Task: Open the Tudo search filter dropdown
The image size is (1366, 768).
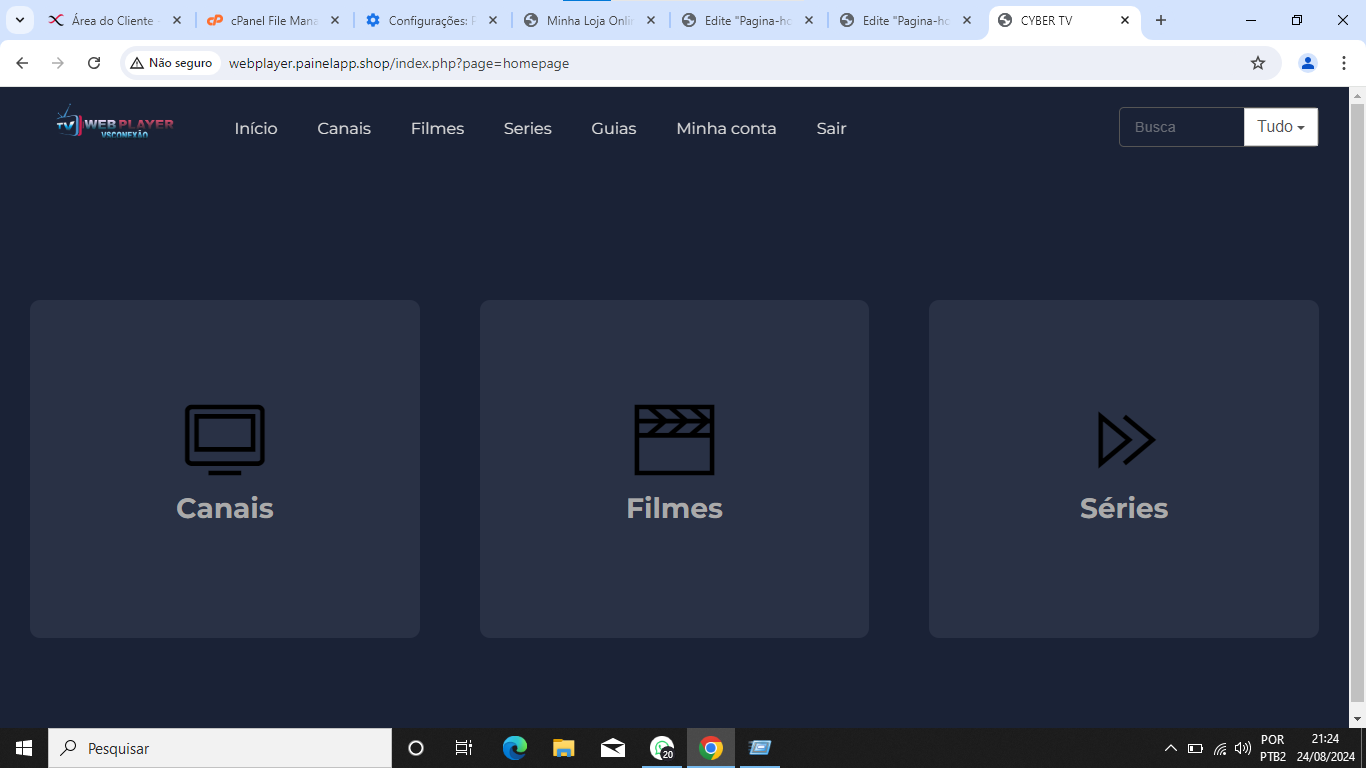Action: click(x=1280, y=127)
